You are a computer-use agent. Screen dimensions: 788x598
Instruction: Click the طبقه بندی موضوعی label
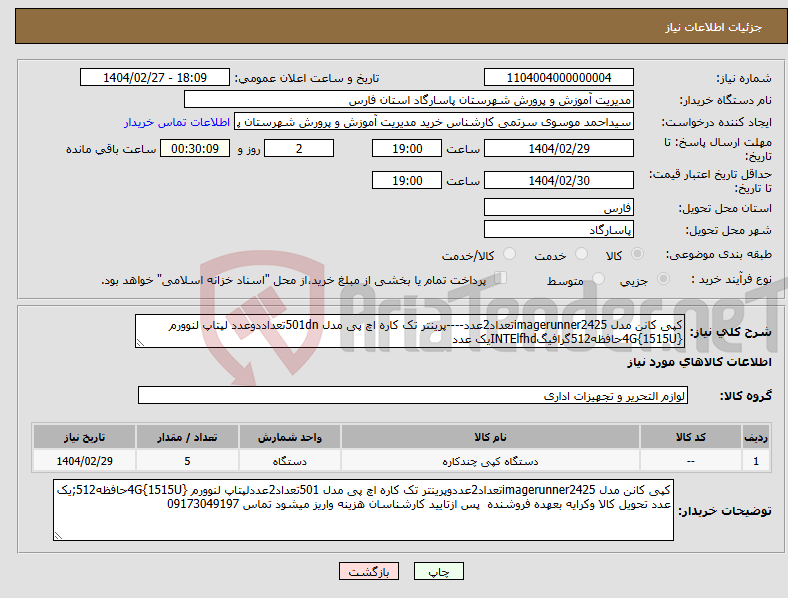(719, 254)
